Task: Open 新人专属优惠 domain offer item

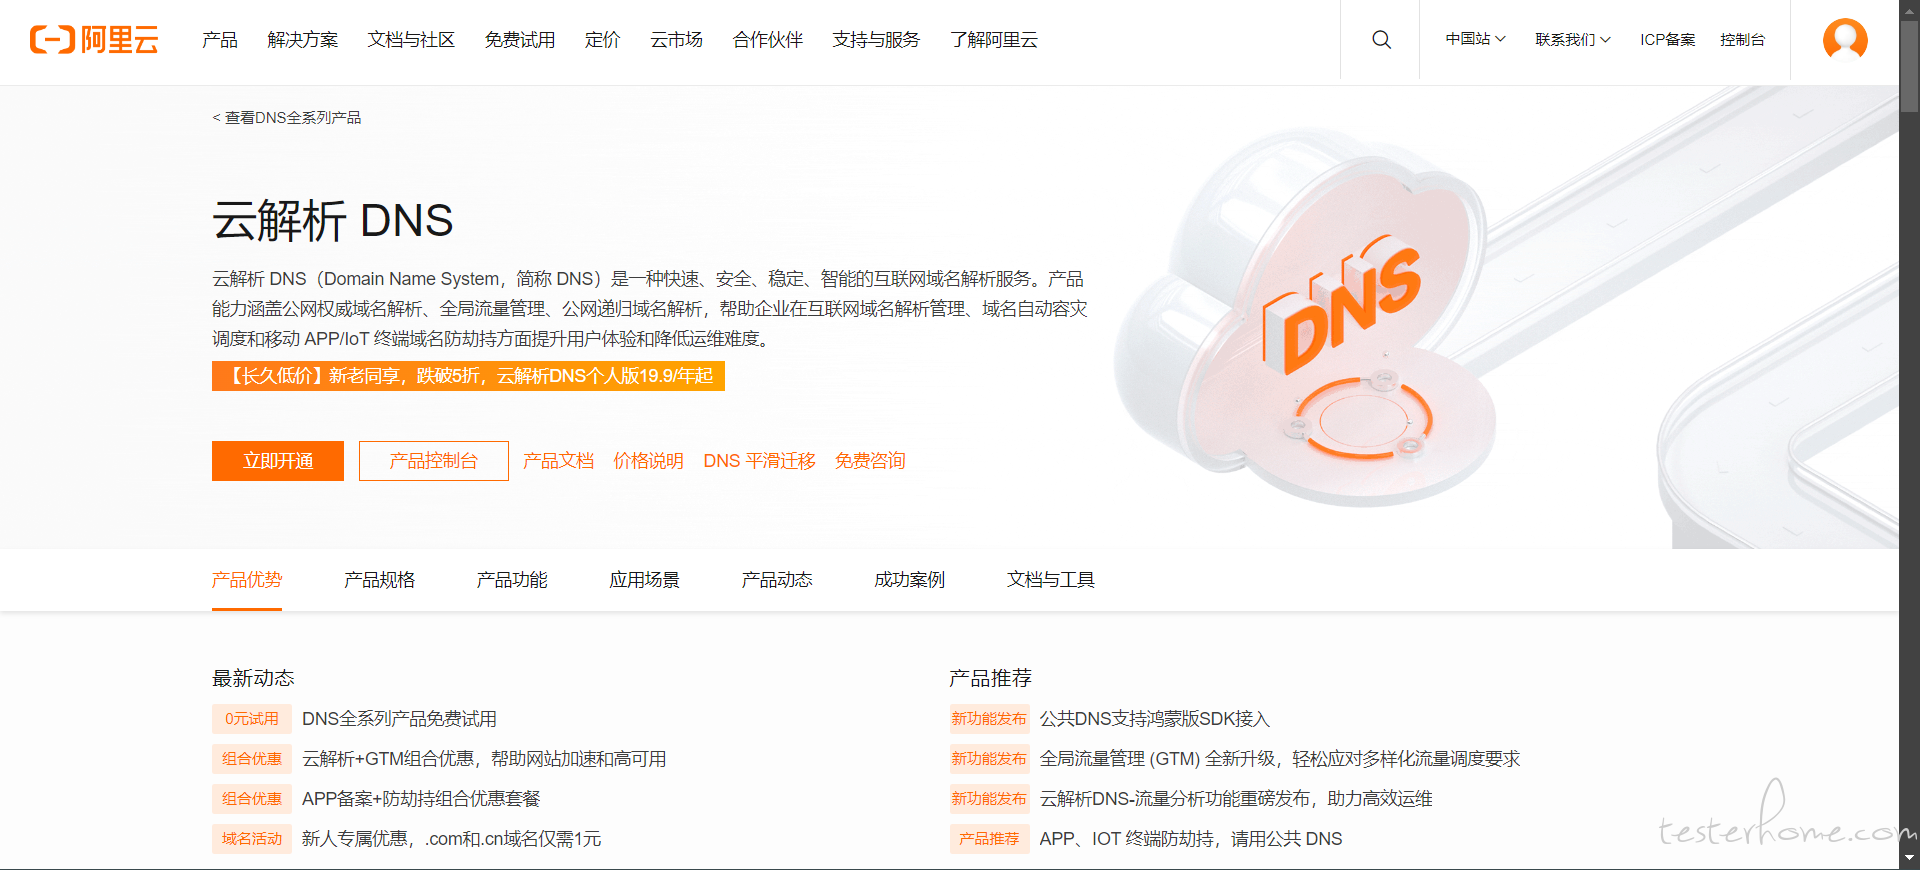Action: [x=452, y=839]
